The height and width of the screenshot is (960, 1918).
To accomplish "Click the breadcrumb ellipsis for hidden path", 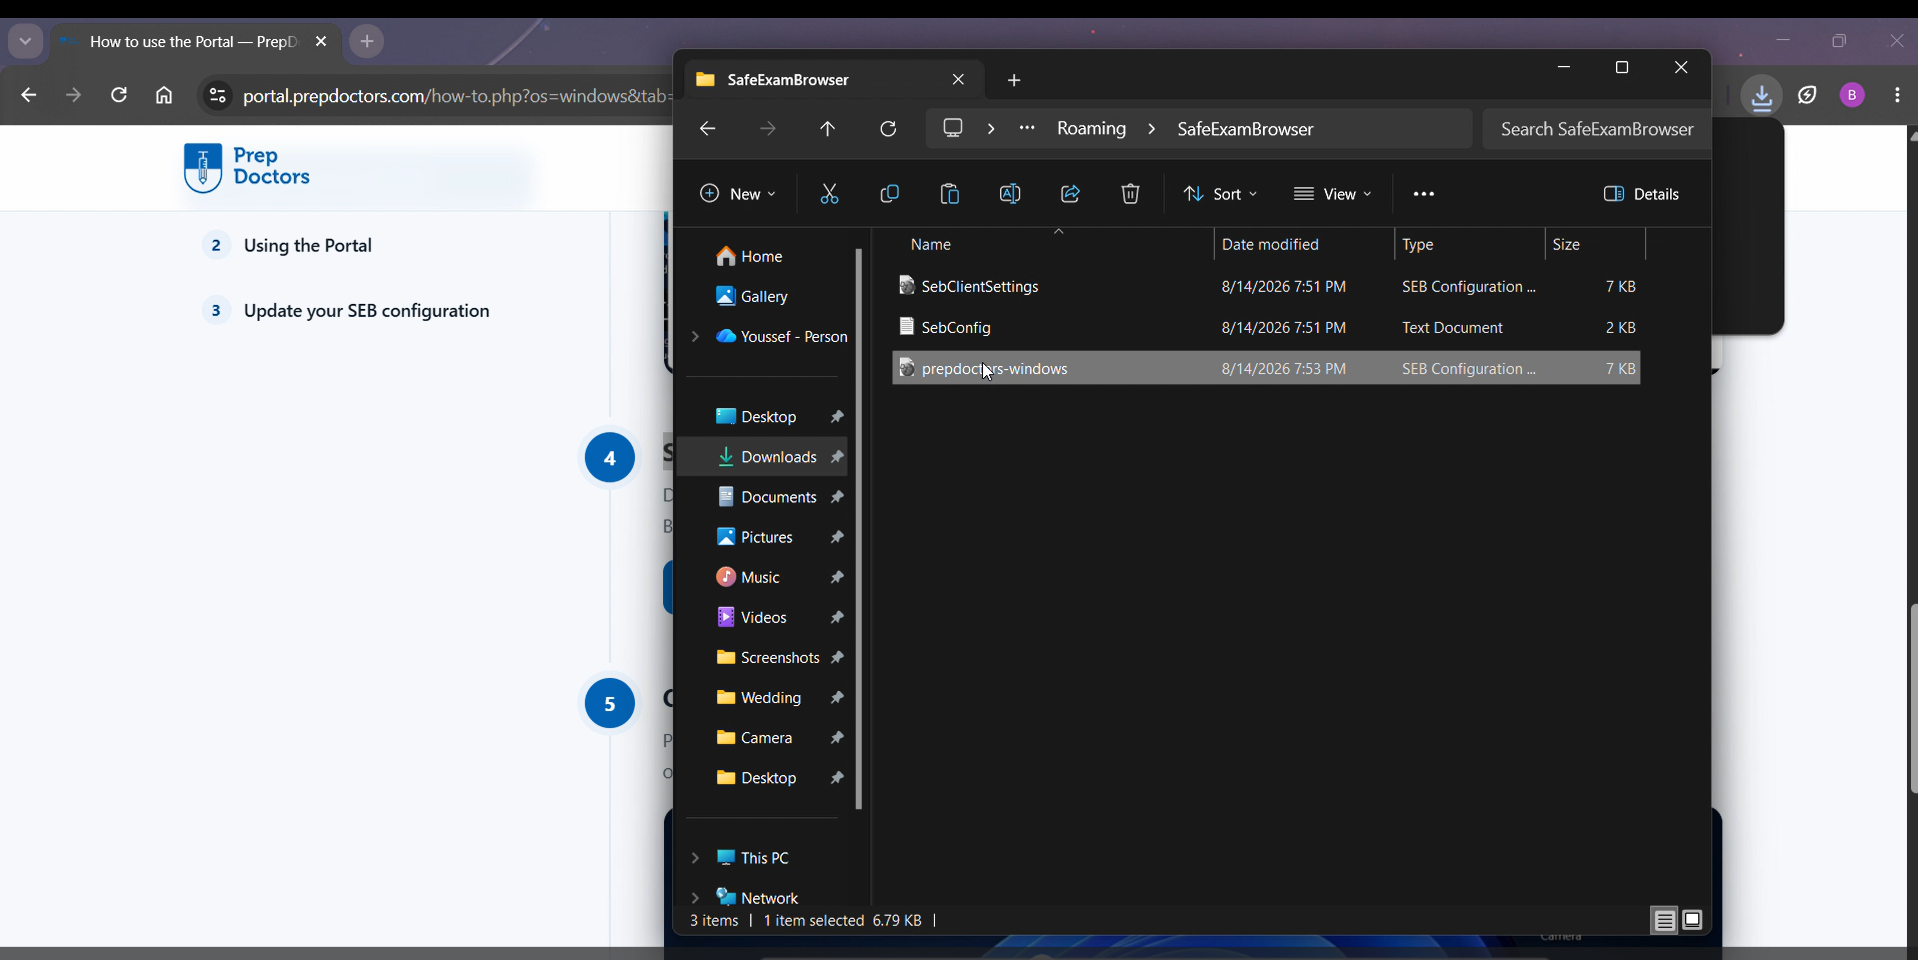I will 1027,128.
